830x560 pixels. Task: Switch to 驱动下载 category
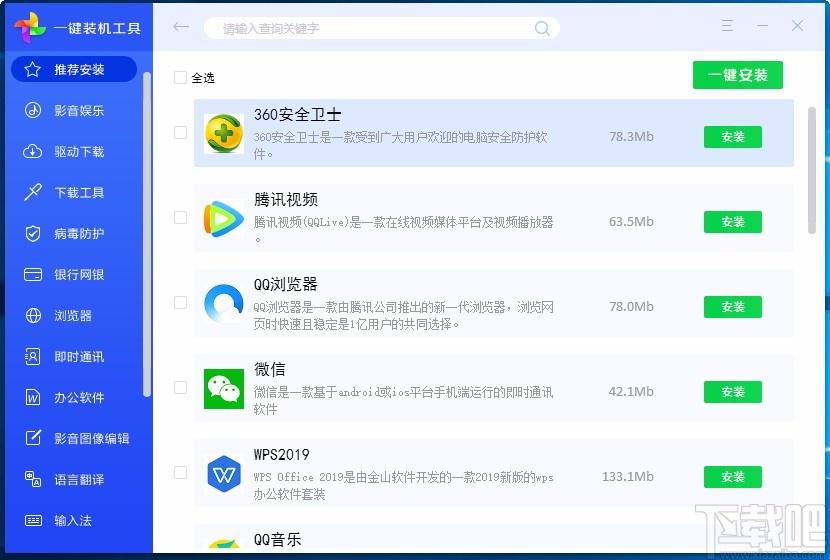click(74, 151)
